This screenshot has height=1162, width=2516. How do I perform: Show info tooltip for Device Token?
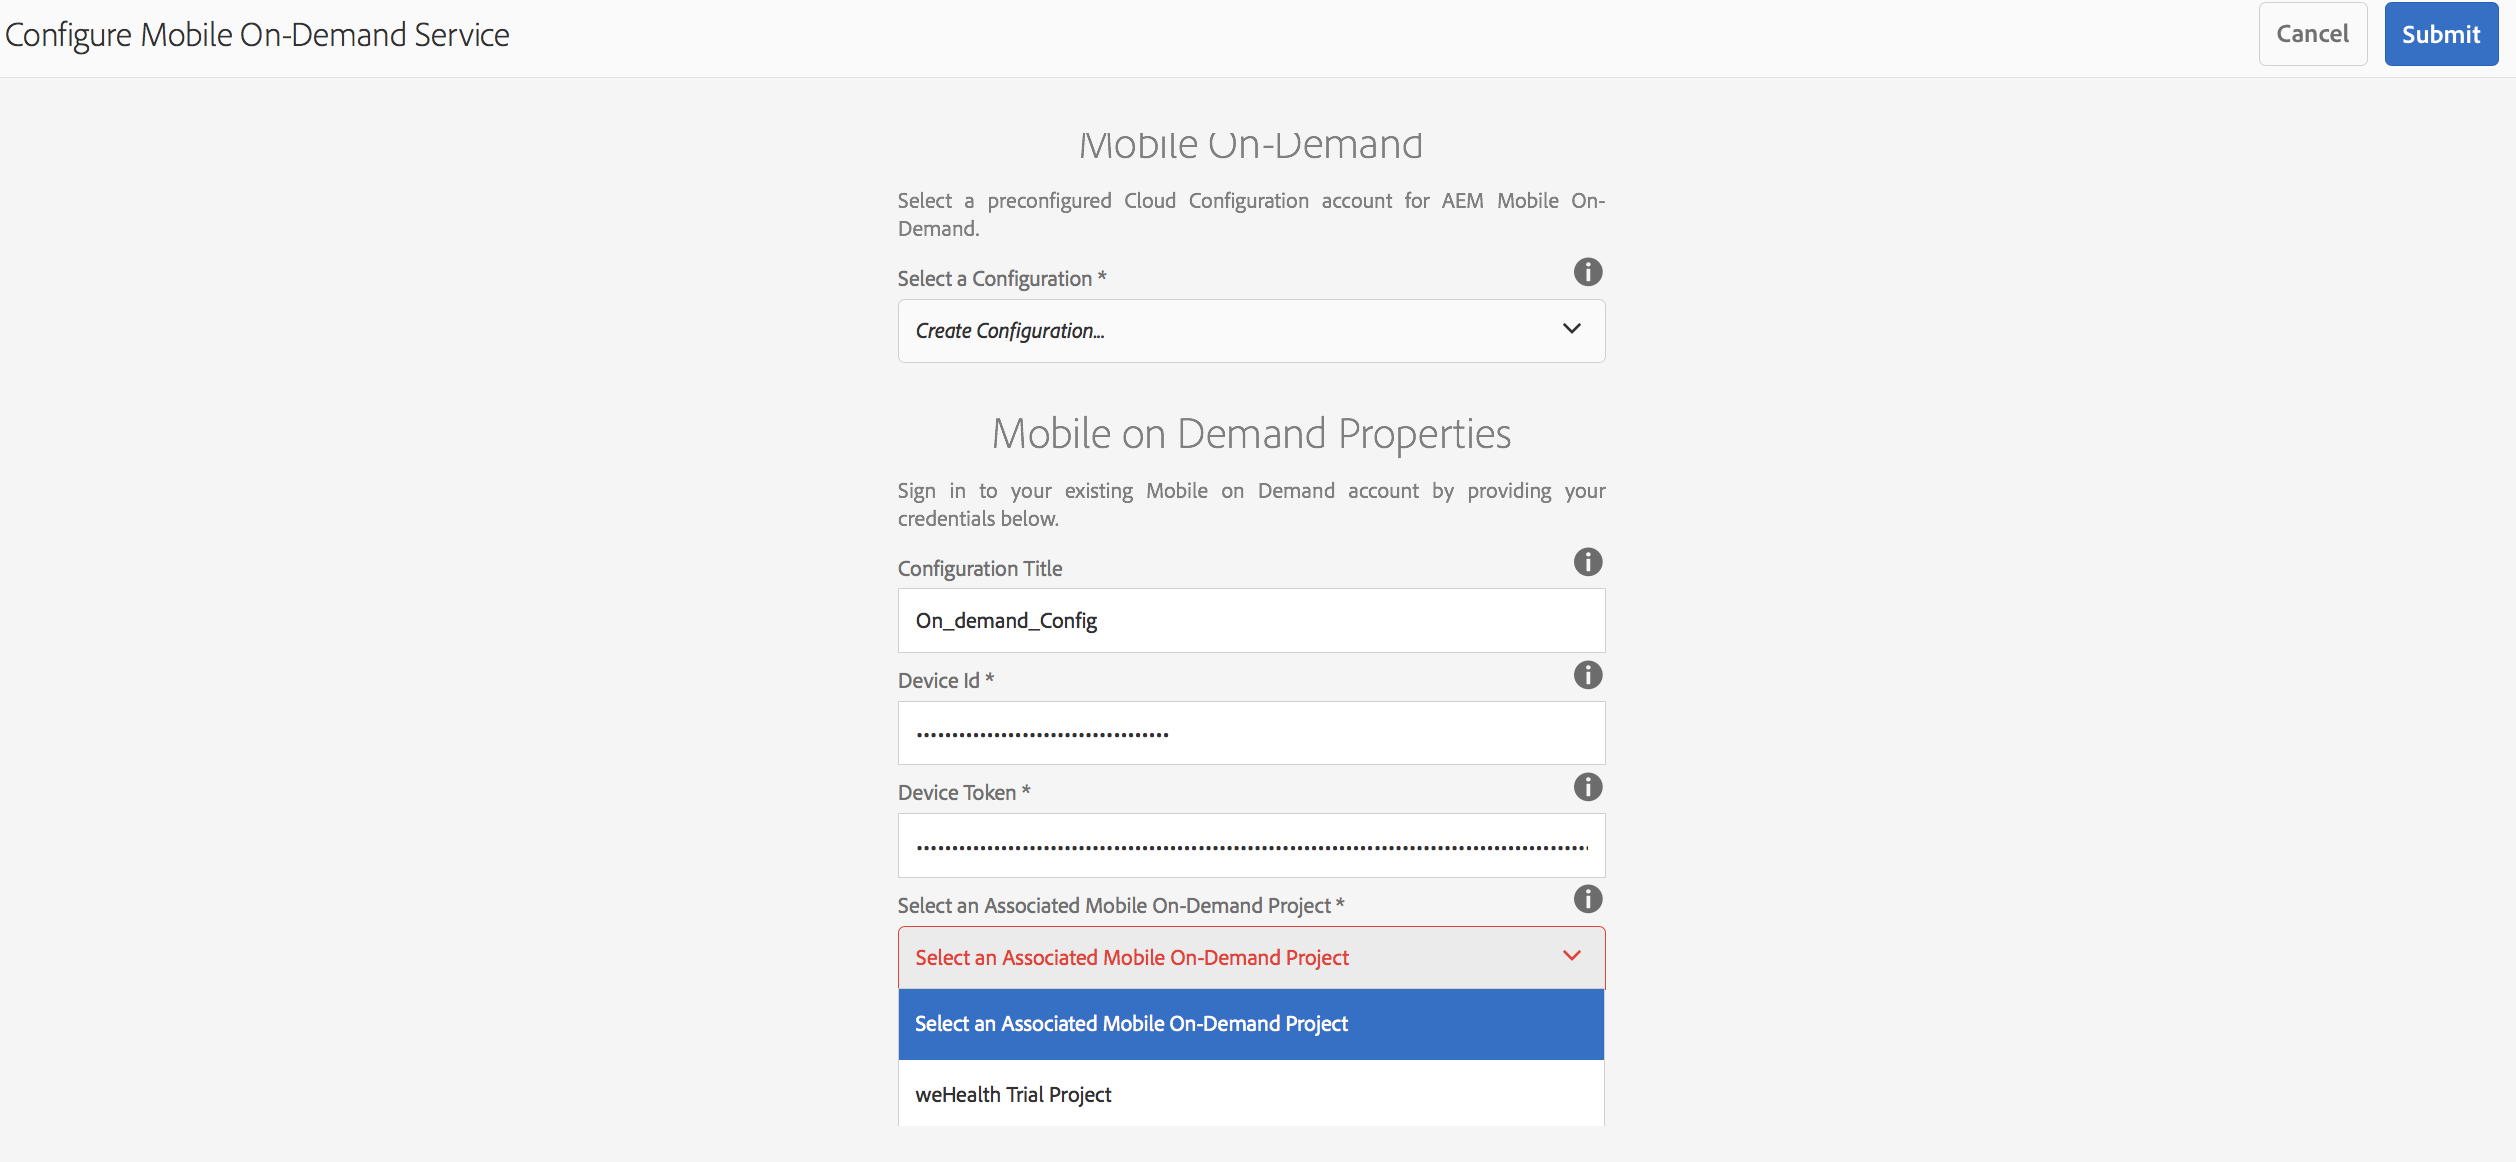(1587, 787)
